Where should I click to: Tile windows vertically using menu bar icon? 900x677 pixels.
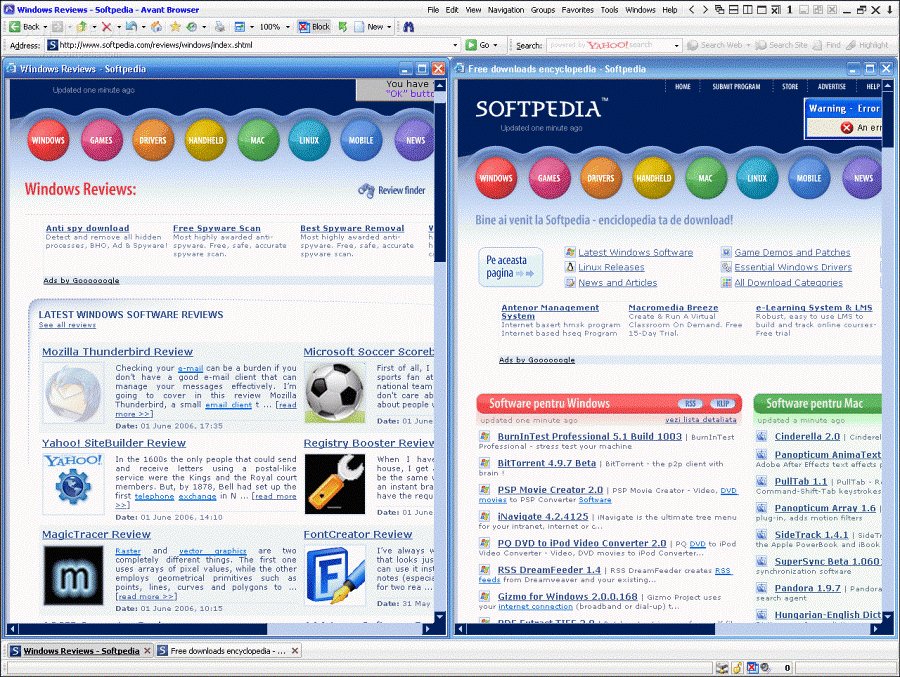pos(747,10)
